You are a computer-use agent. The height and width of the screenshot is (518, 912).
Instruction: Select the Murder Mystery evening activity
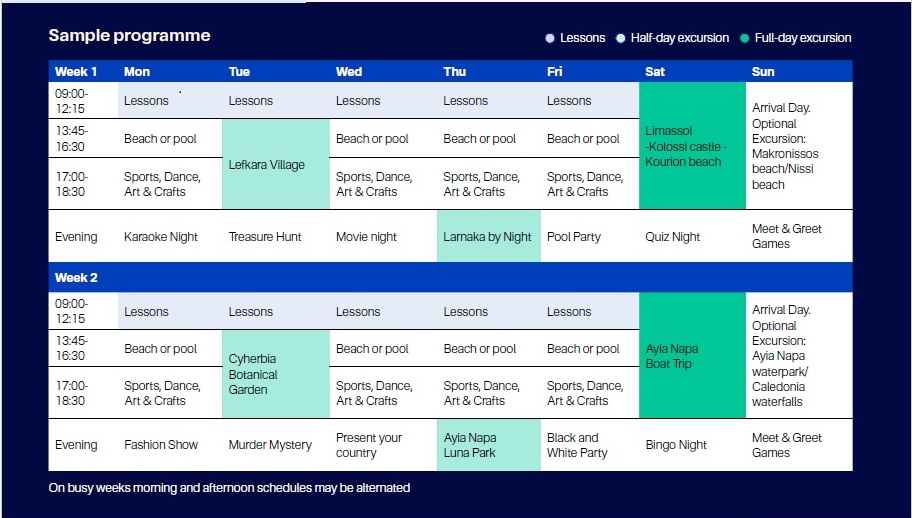point(270,445)
